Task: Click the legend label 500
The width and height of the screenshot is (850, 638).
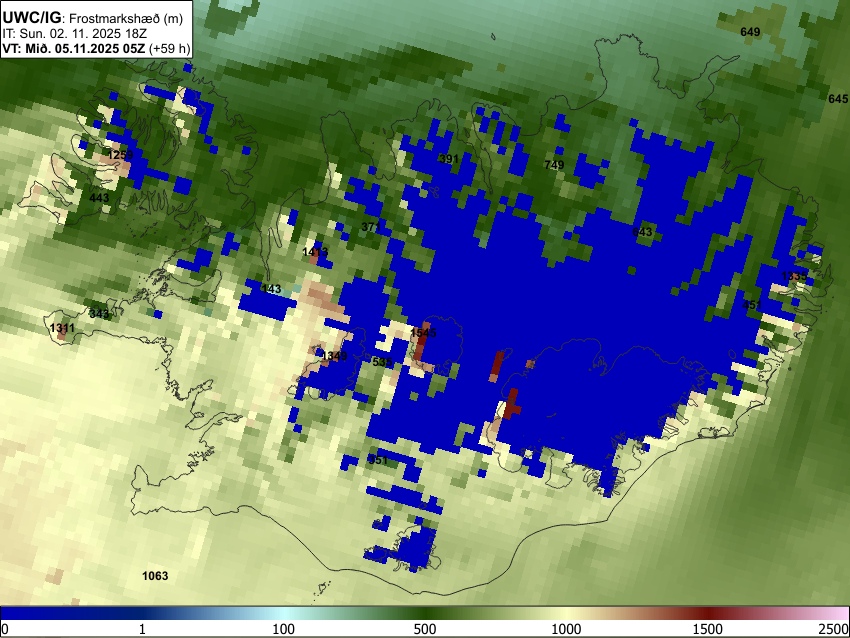Action: [x=424, y=629]
